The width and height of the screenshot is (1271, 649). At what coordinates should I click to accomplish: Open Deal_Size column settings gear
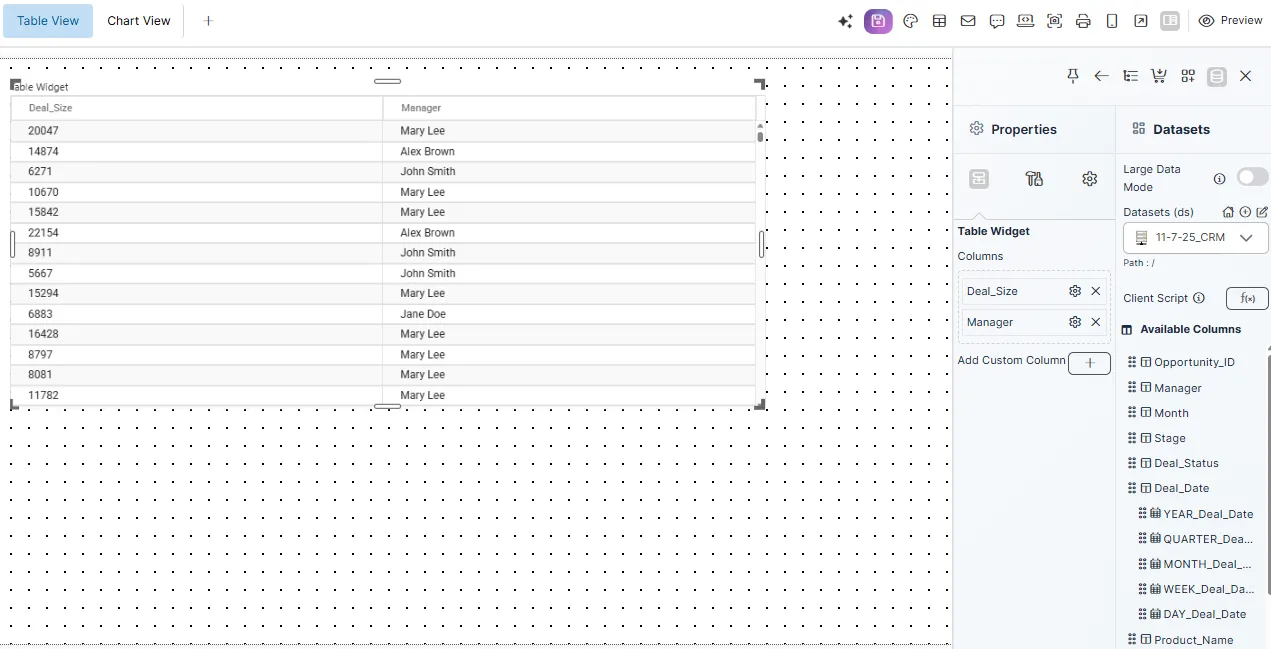(1075, 291)
